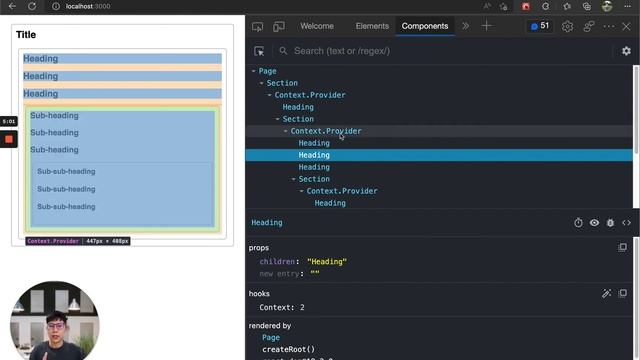Stop recording with the red square button

click(9, 139)
